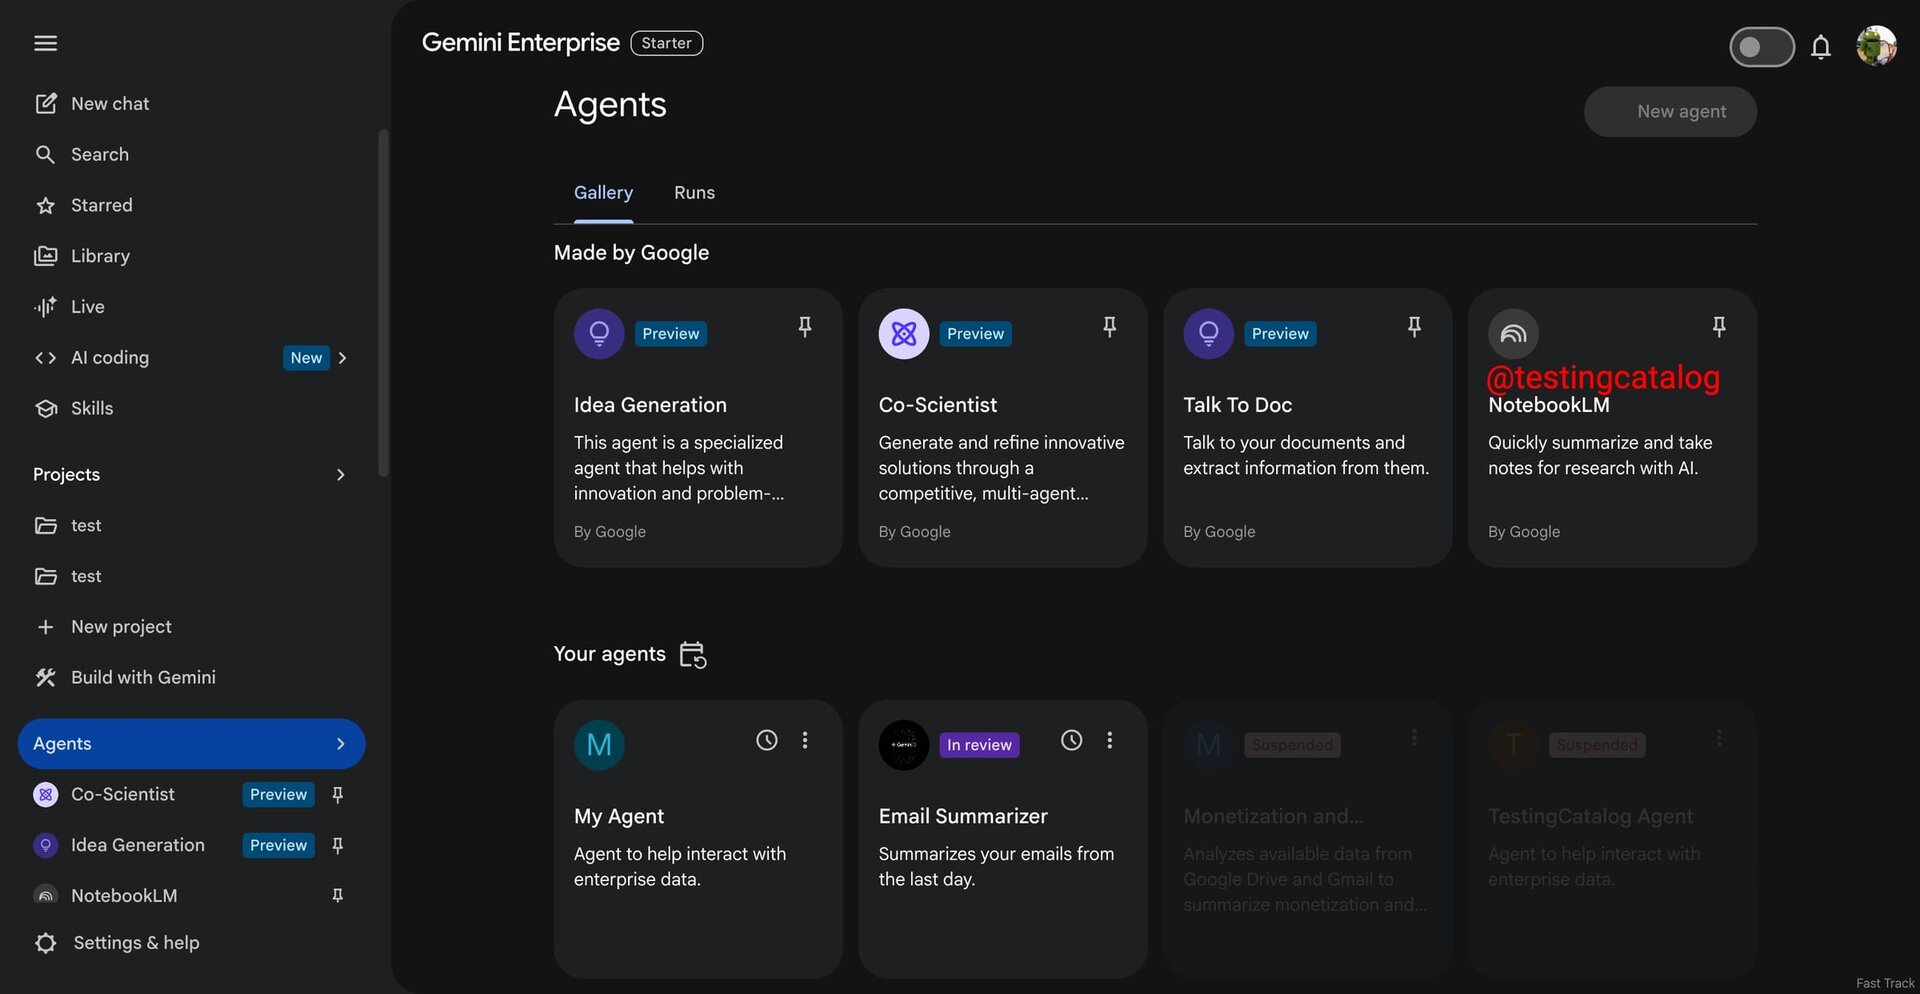The width and height of the screenshot is (1920, 994).
Task: Open the Skills section
Action: tap(93, 408)
